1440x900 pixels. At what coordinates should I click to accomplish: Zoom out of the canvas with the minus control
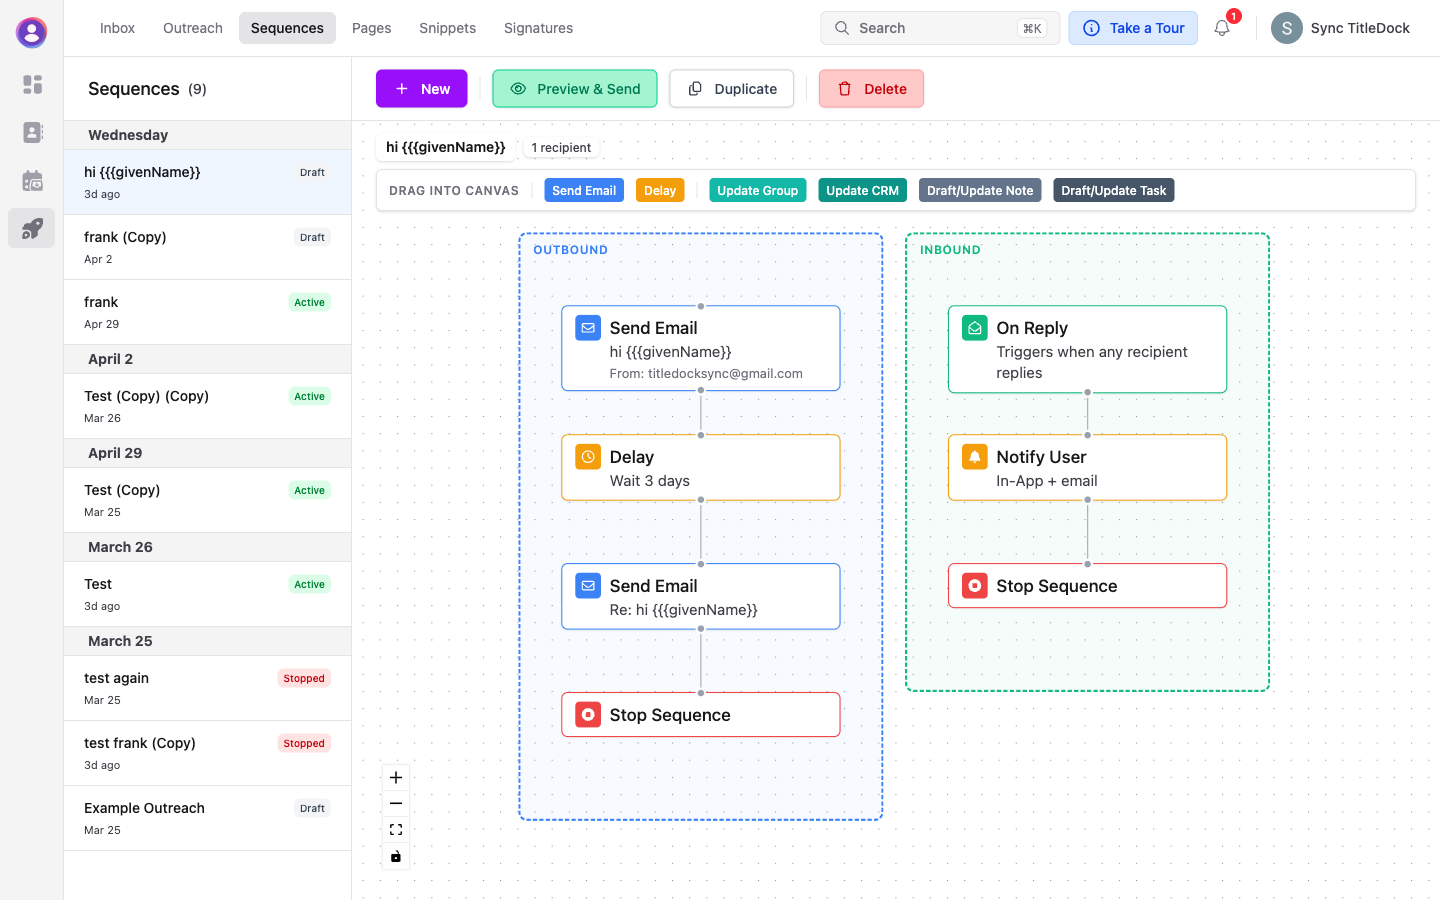pos(396,804)
